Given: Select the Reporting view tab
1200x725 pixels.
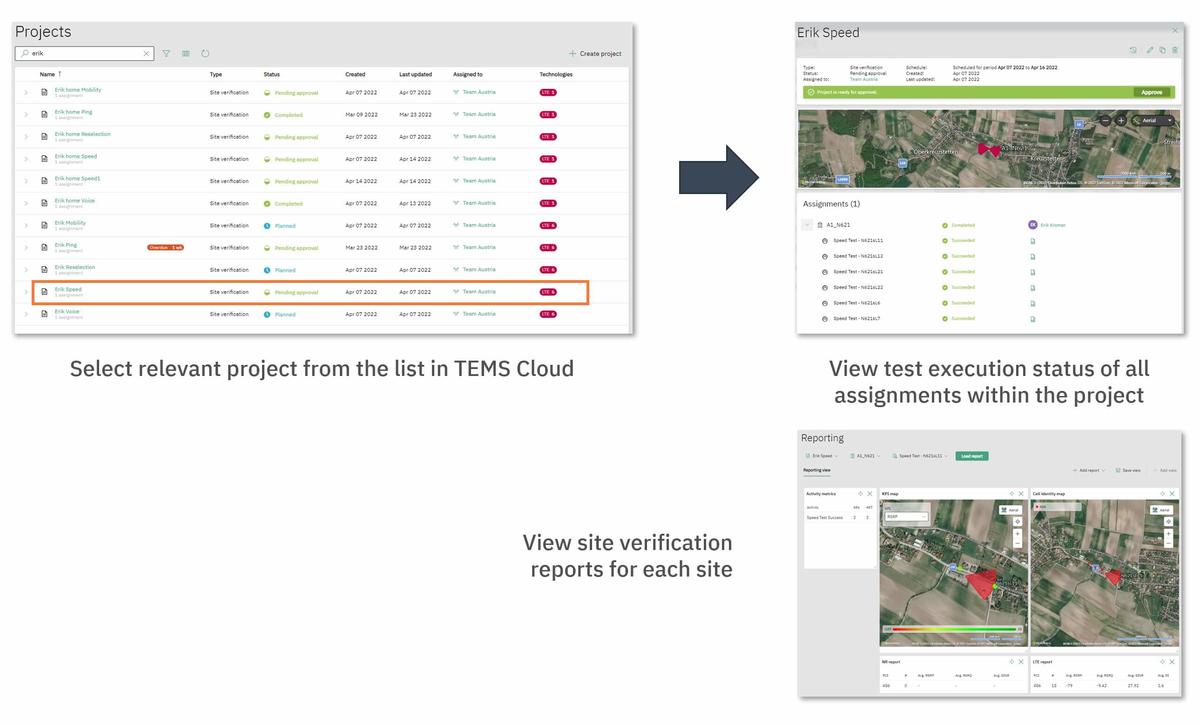Looking at the screenshot, I should pos(817,470).
